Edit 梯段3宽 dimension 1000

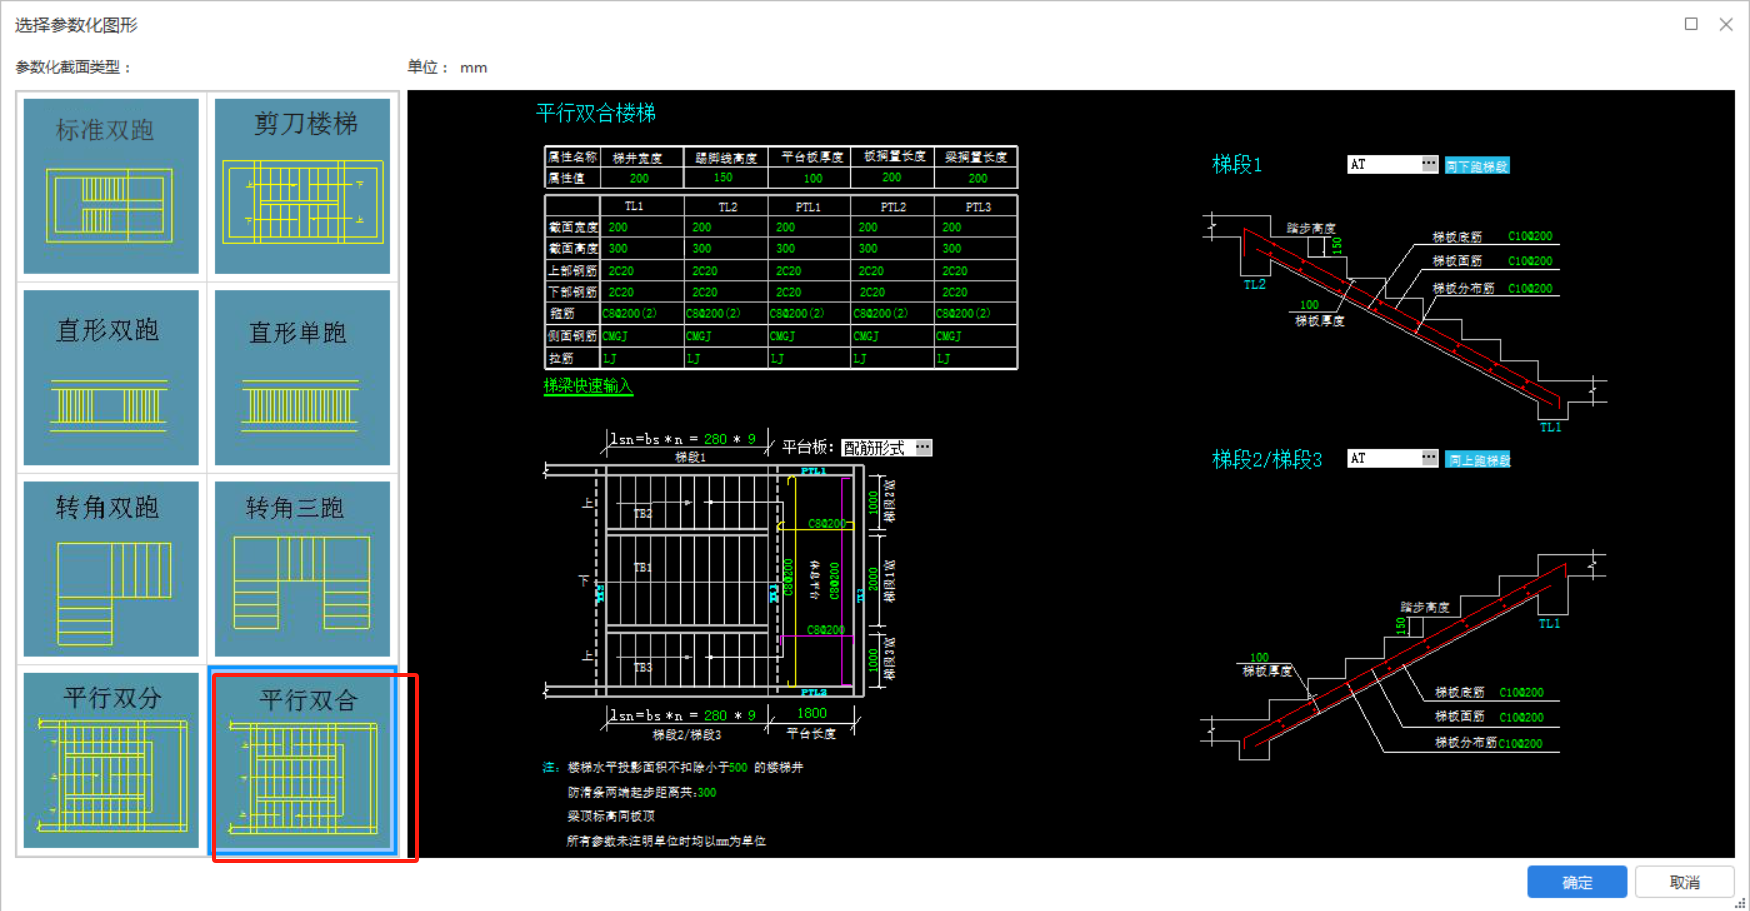[873, 661]
